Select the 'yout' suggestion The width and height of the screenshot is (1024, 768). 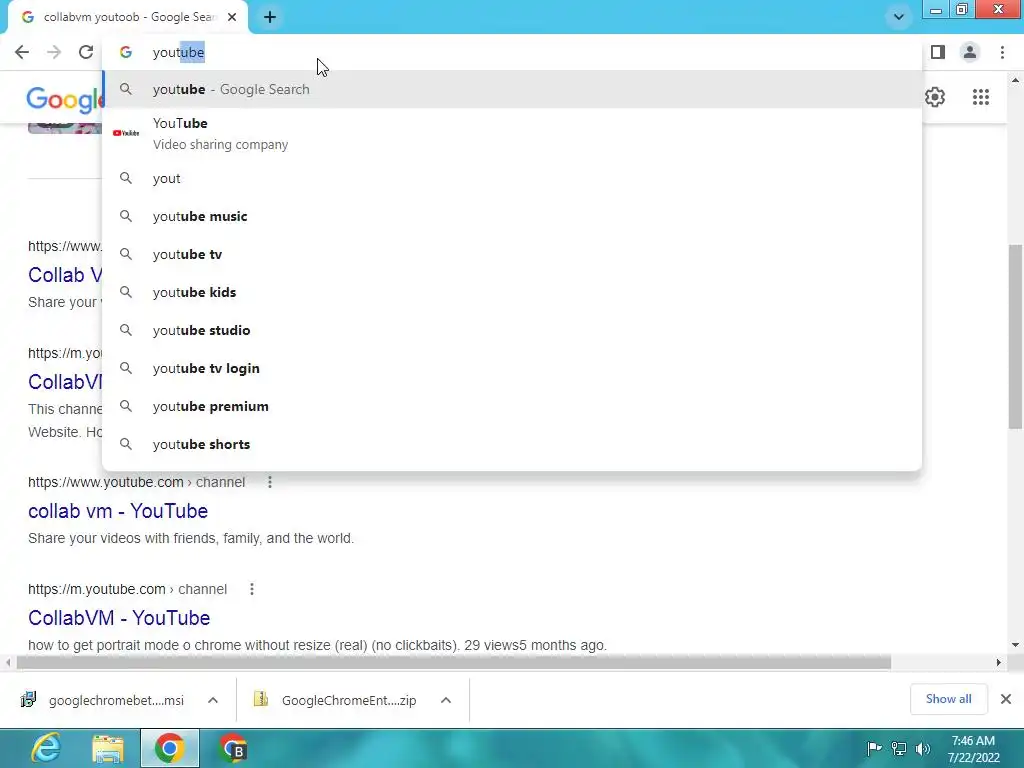click(513, 178)
